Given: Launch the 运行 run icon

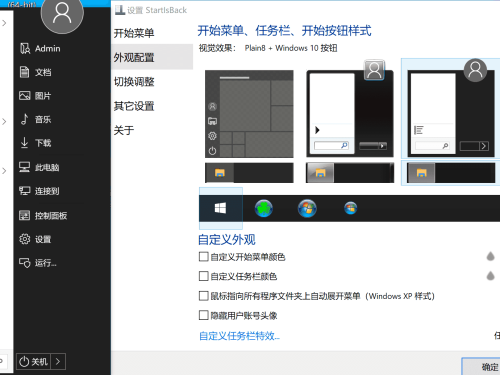Looking at the screenshot, I should (25, 263).
